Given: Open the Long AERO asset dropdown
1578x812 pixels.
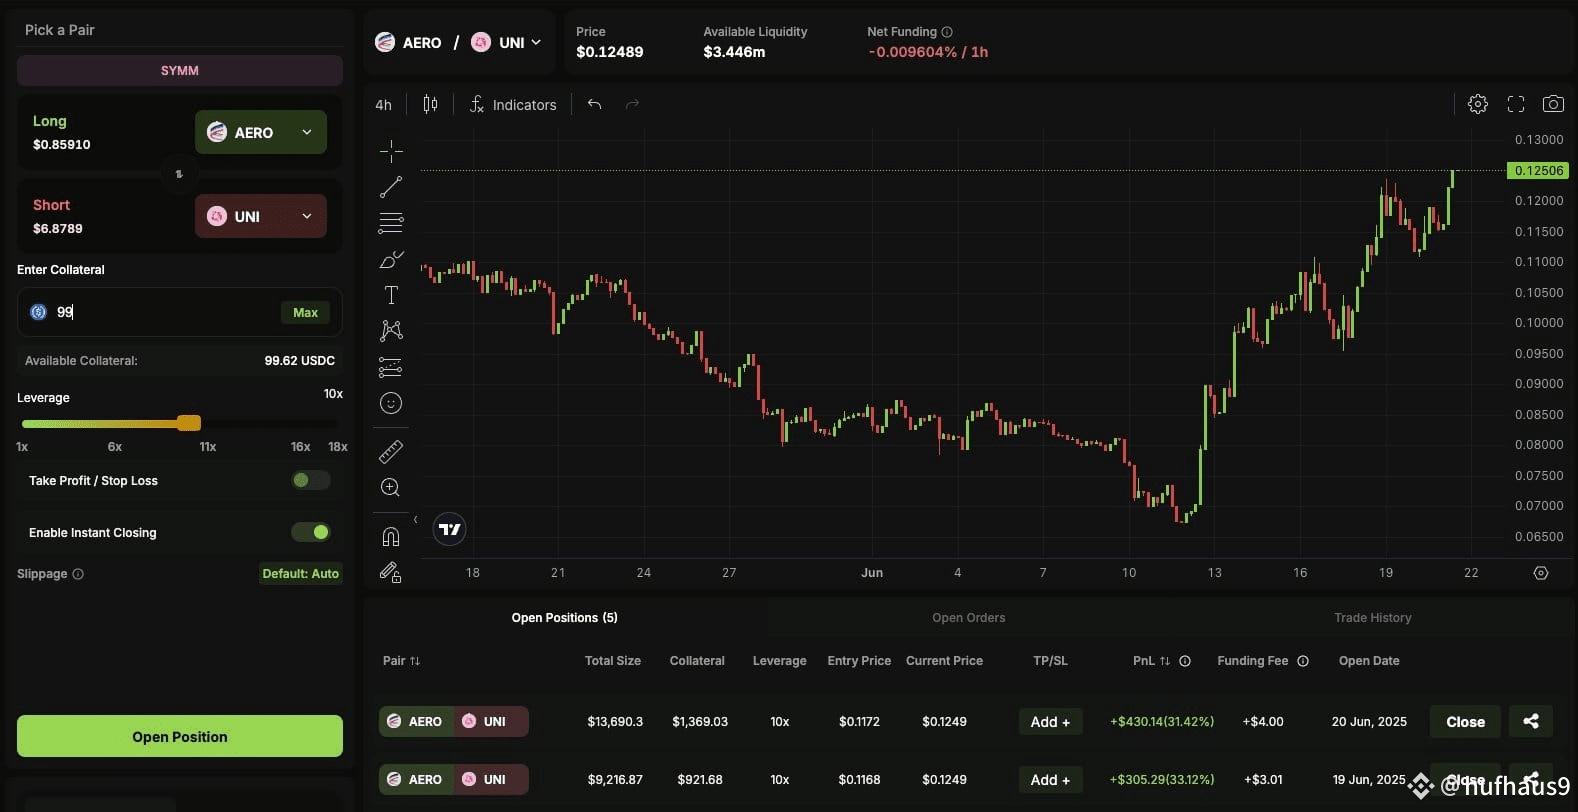Looking at the screenshot, I should pyautogui.click(x=260, y=132).
